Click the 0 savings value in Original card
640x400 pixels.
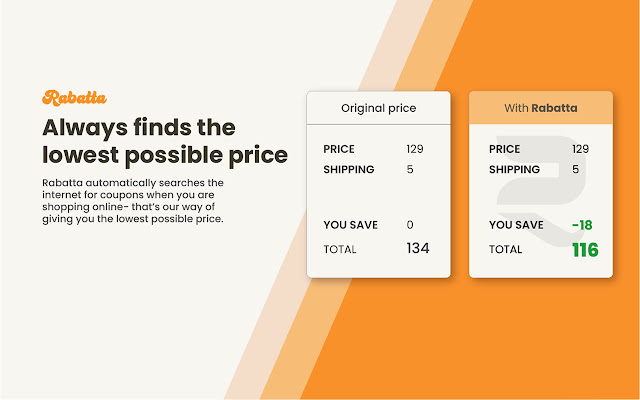point(410,225)
